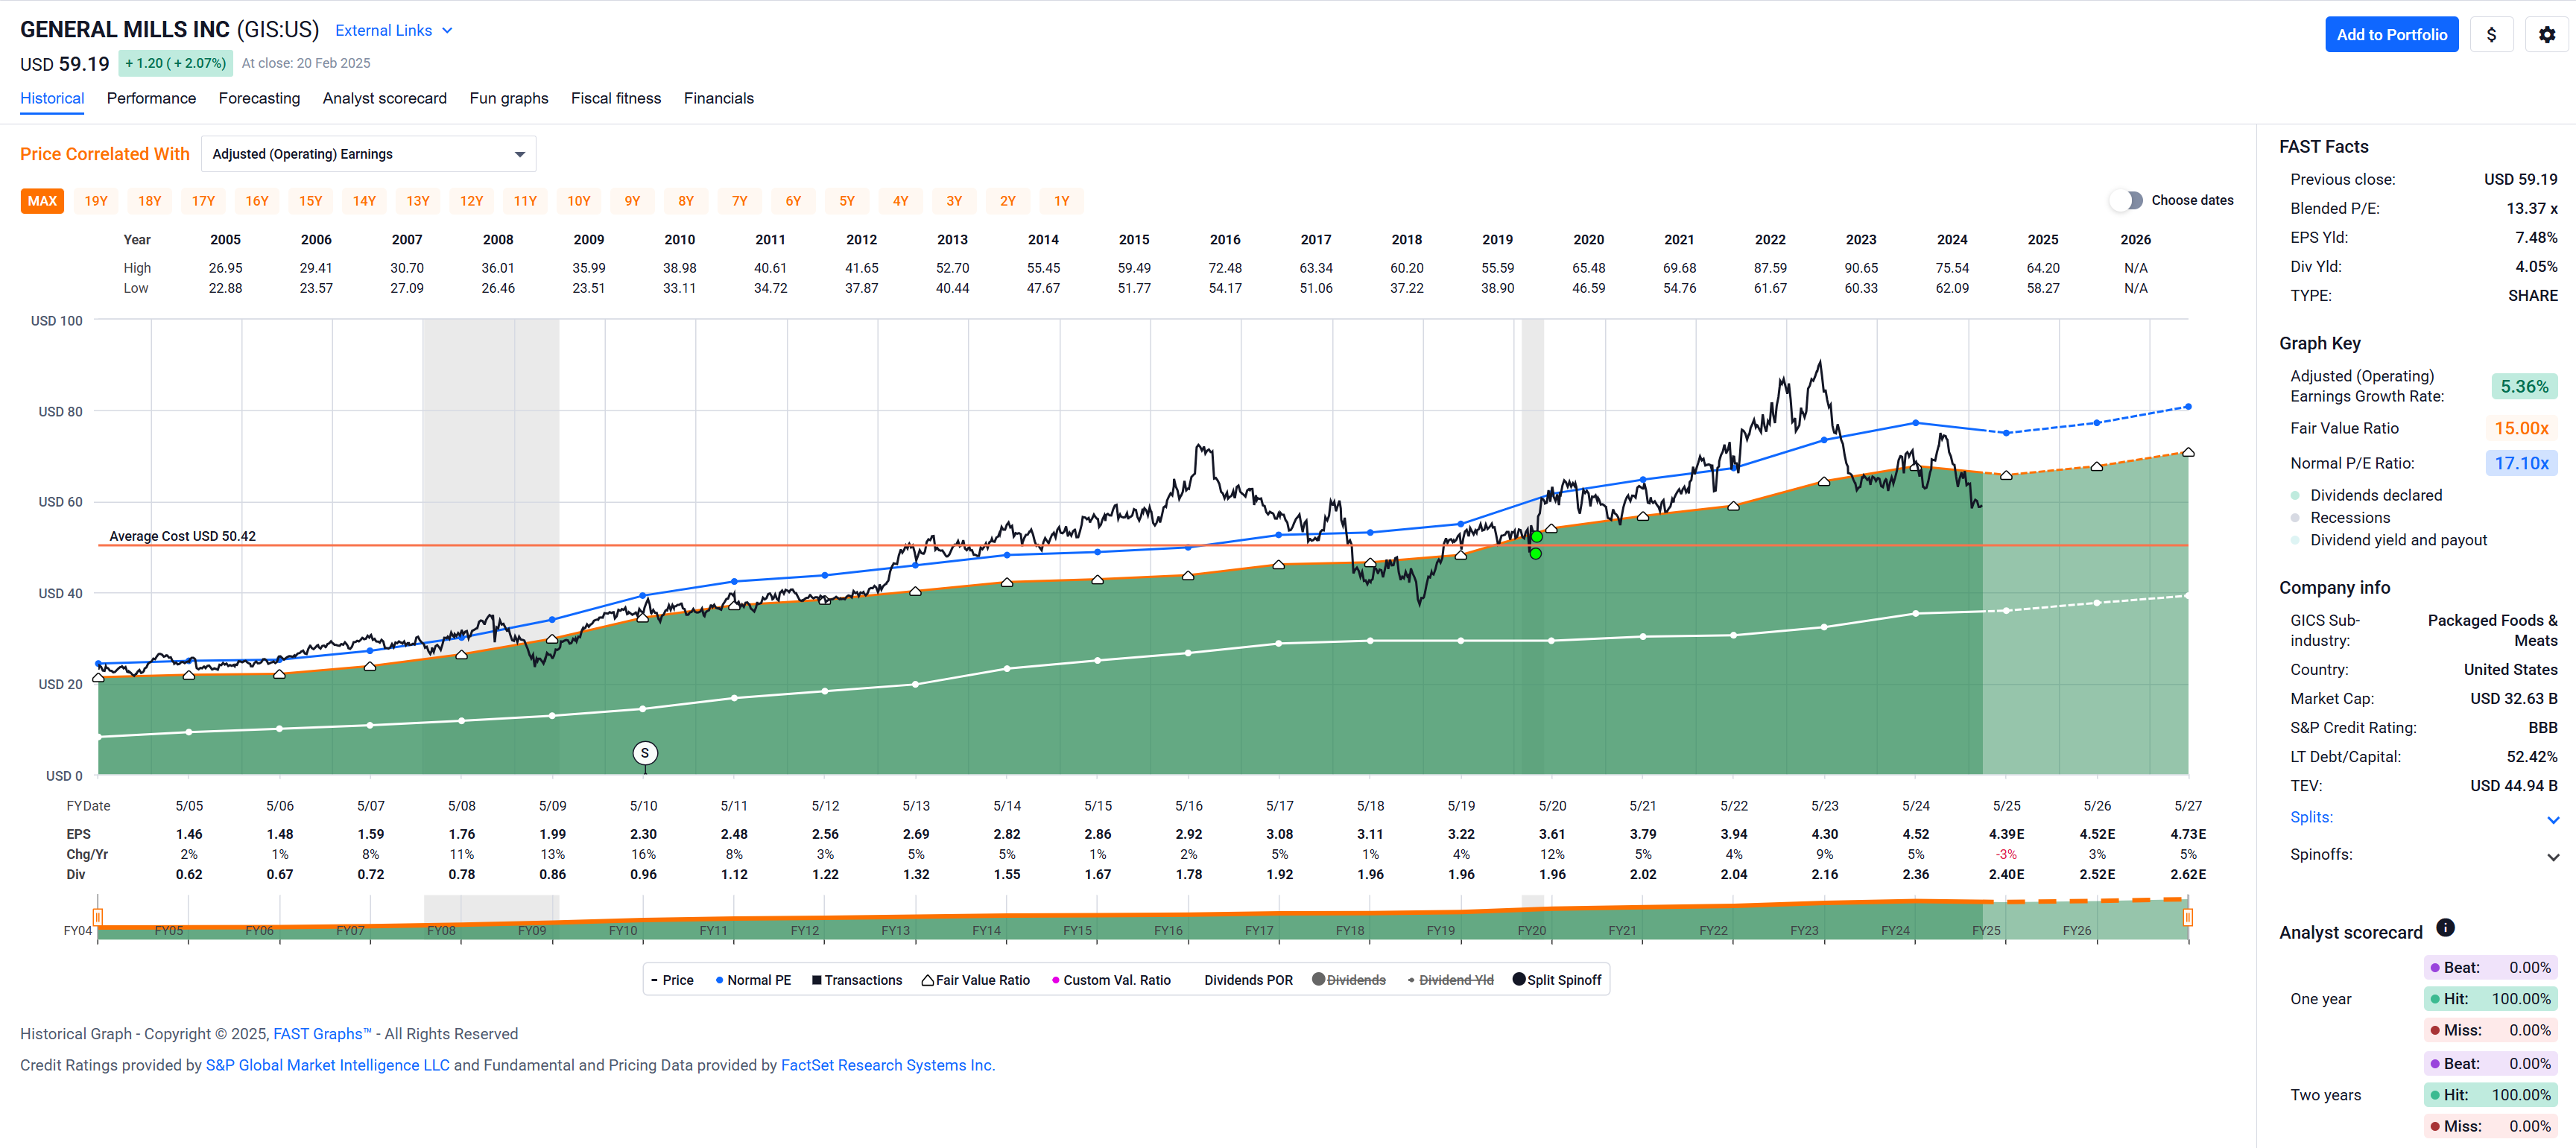Enable the Dividend Yld legend item

point(1450,980)
